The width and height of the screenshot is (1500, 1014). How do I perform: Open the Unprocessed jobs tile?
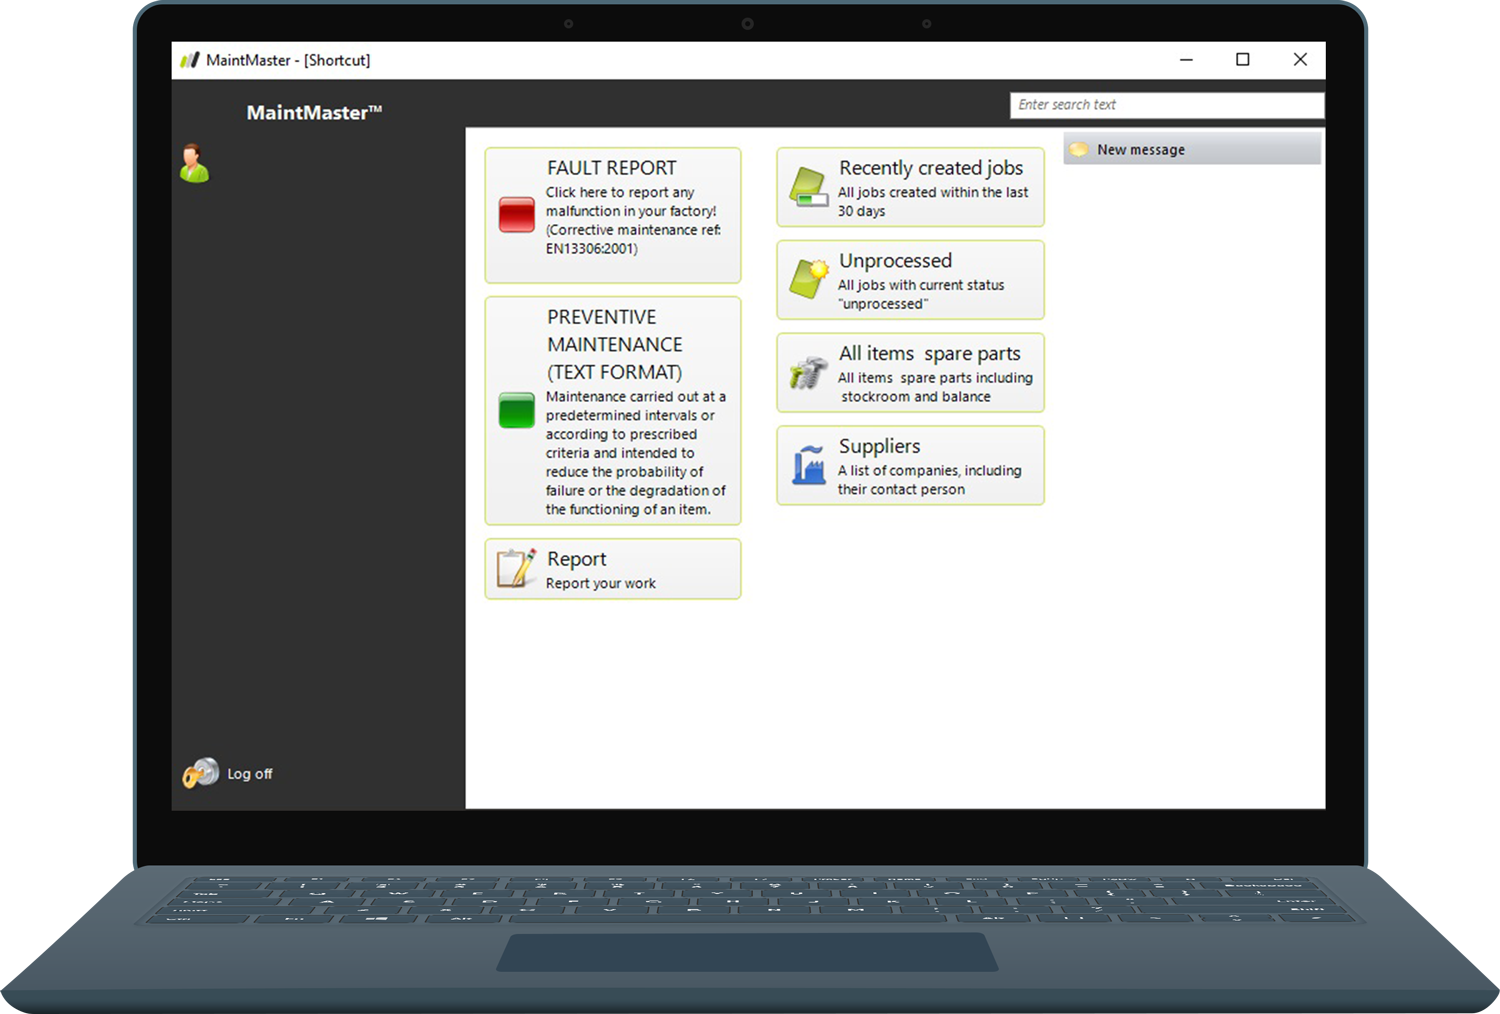[910, 280]
